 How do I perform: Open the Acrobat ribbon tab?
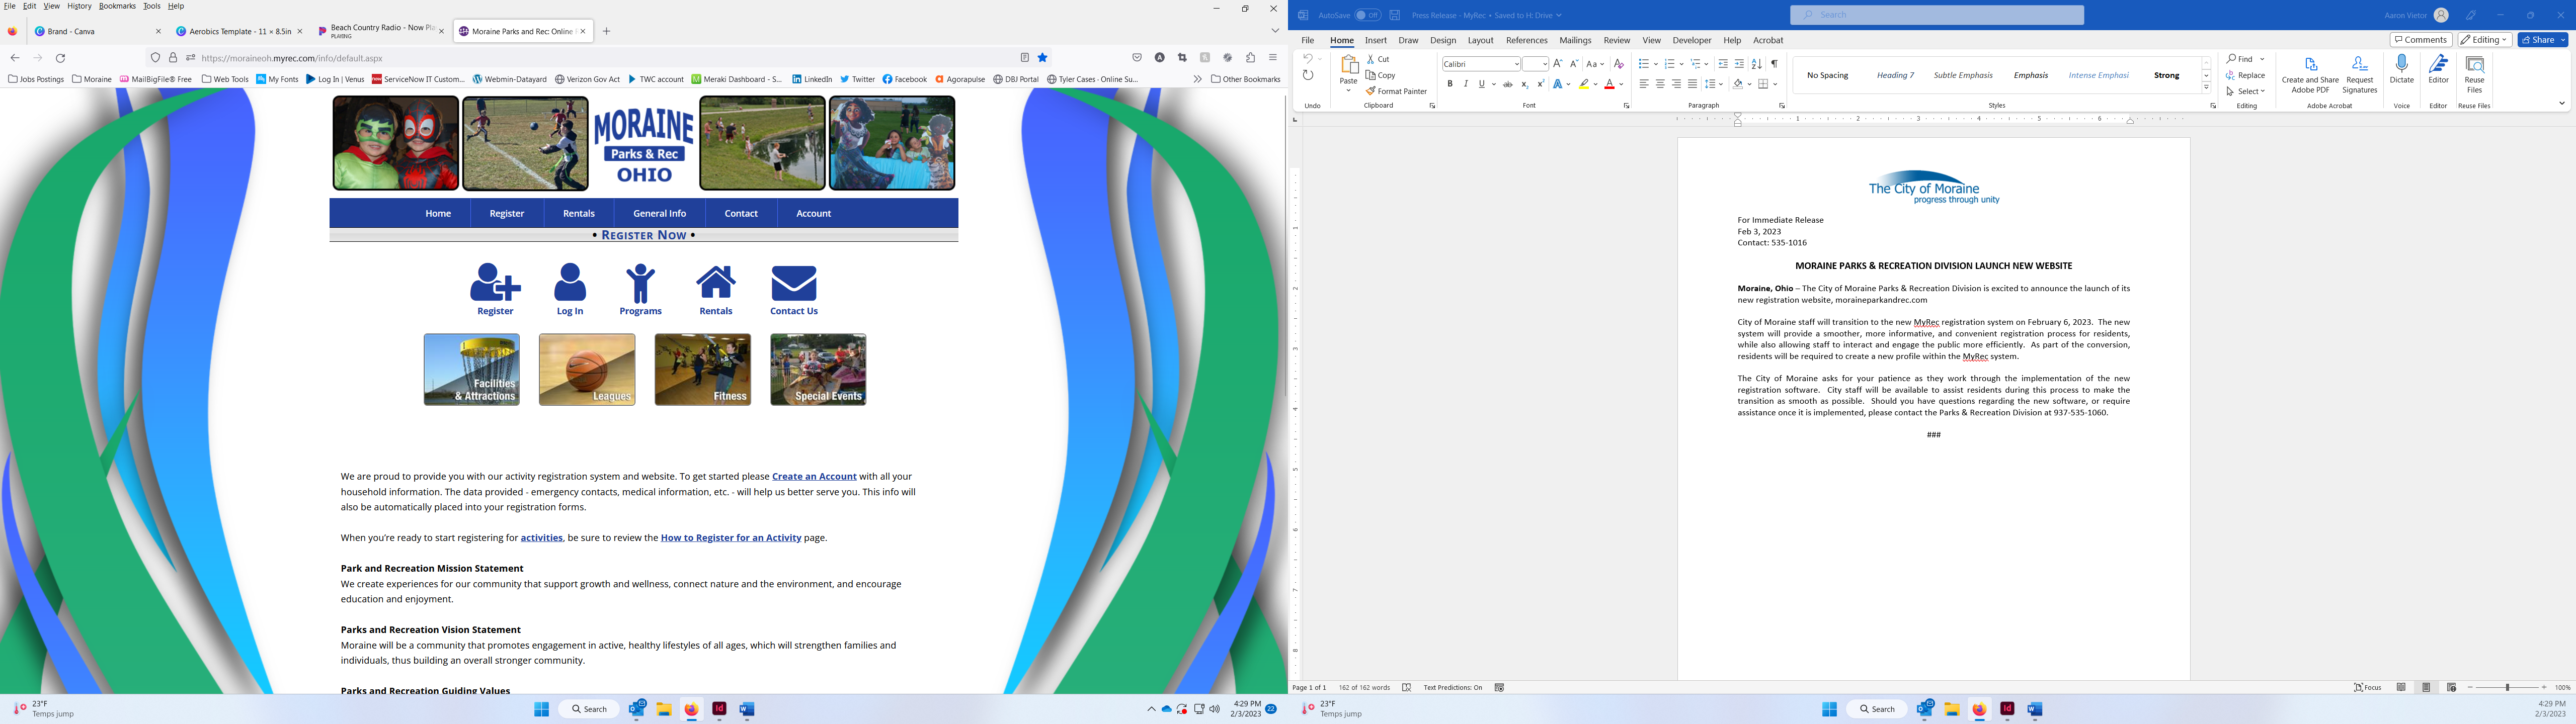[x=1768, y=40]
